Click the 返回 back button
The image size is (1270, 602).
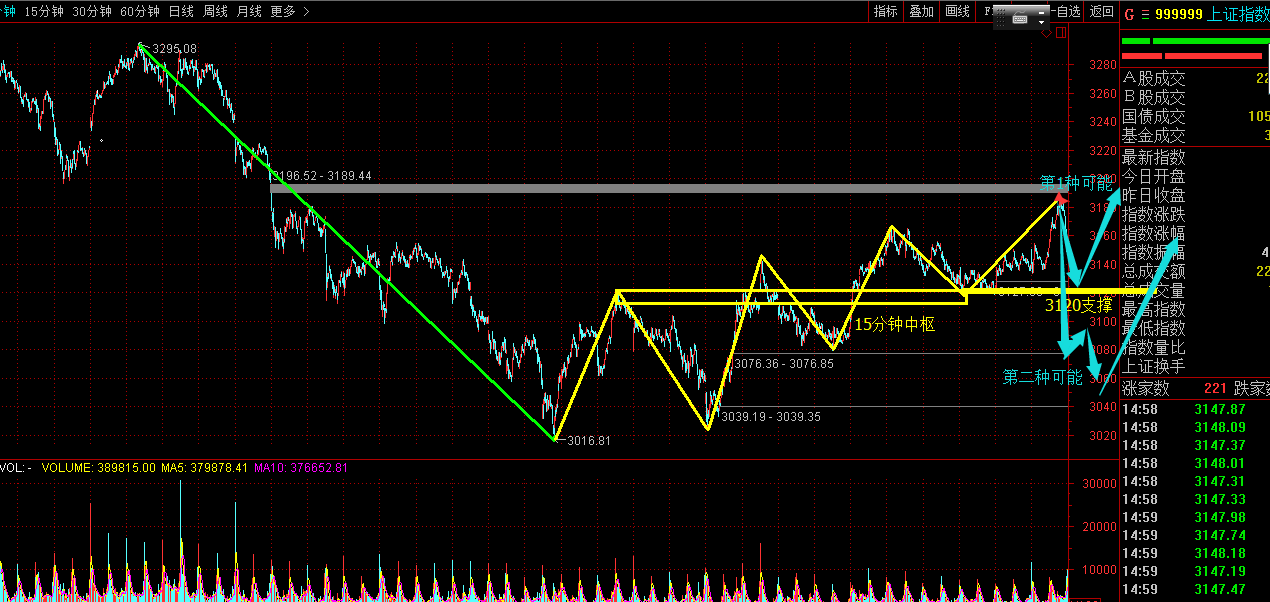click(1101, 11)
